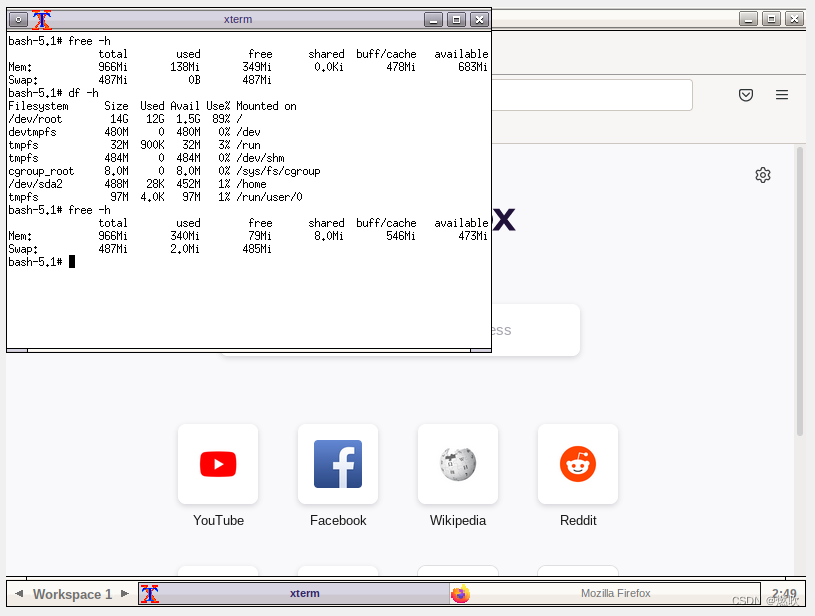Screen dimensions: 815x616
Task: Open the YouTube shortcut tile
Action: click(x=218, y=464)
